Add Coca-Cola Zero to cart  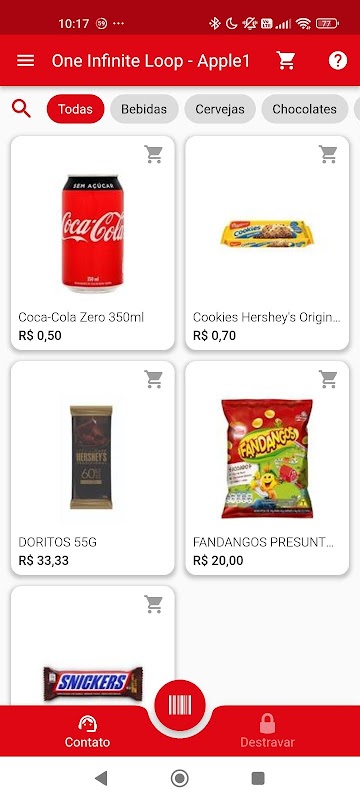tap(153, 154)
